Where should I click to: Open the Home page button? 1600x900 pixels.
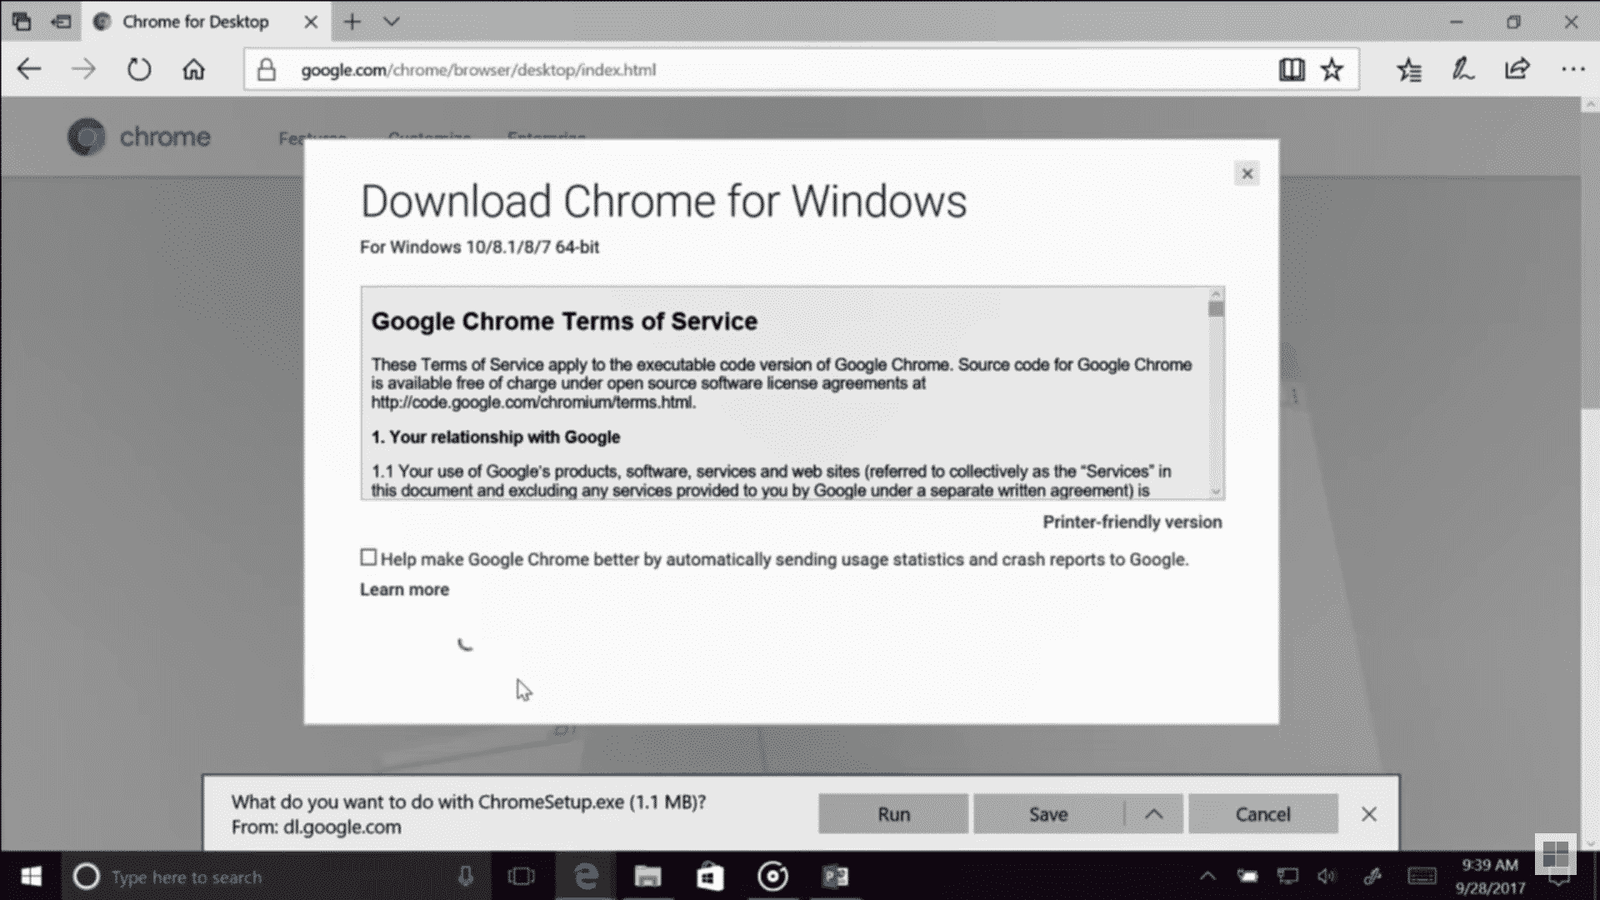point(194,69)
